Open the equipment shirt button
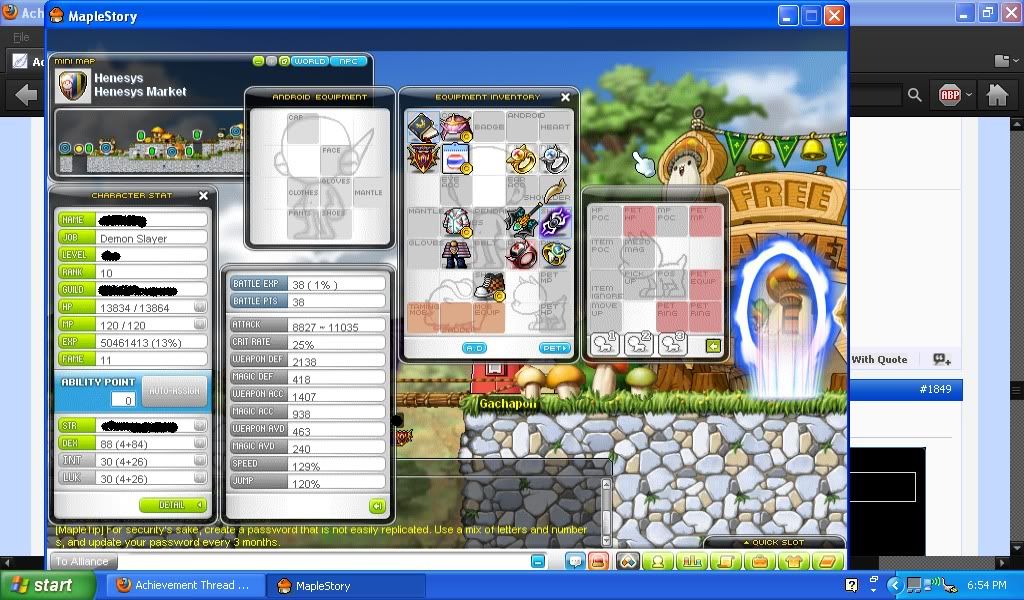The height and width of the screenshot is (600, 1024). (x=793, y=561)
